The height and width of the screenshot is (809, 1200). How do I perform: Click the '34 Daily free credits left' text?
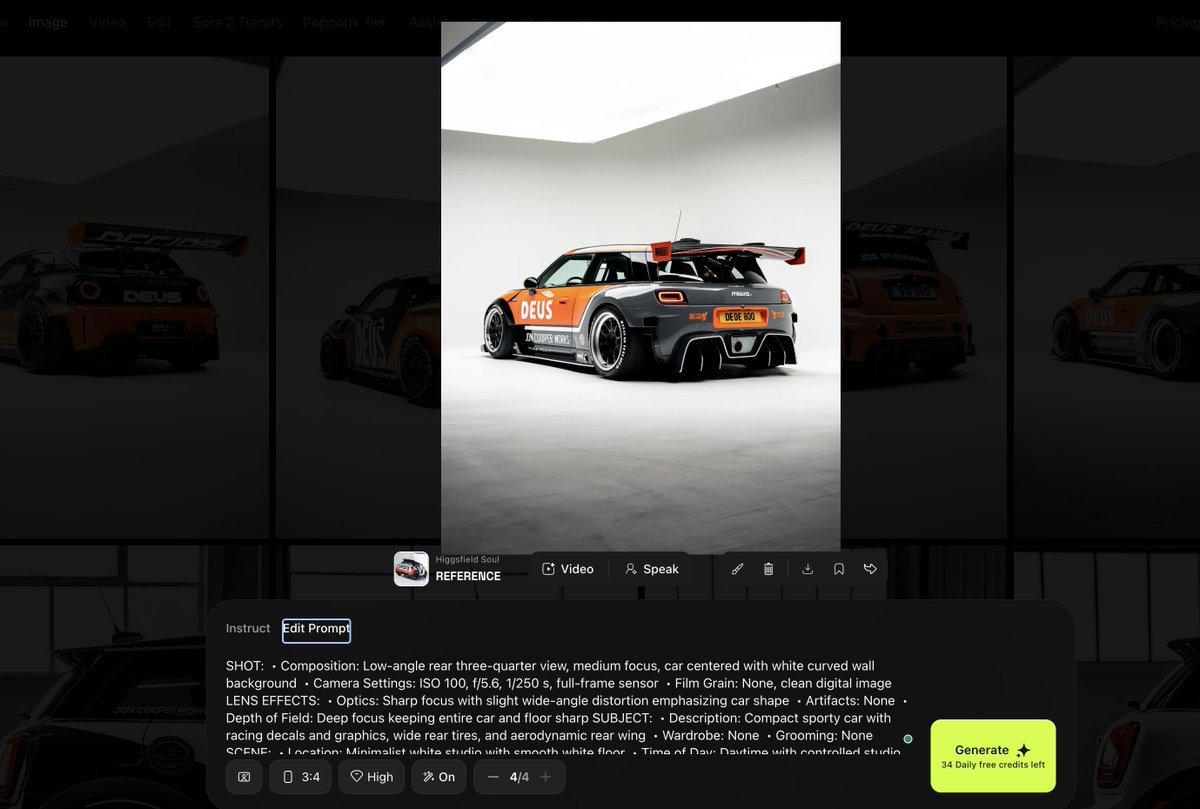click(993, 765)
